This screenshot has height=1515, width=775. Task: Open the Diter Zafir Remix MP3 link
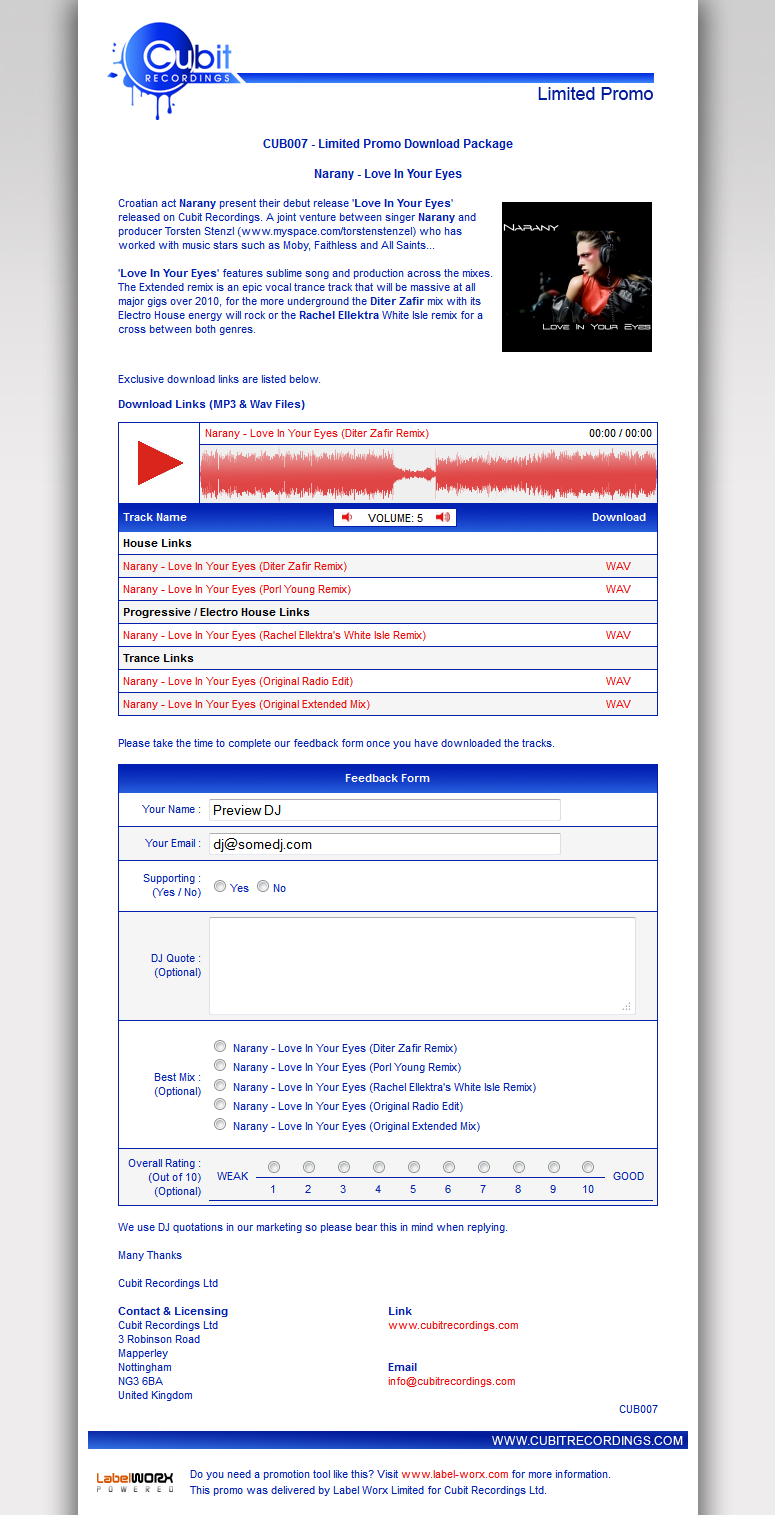pyautogui.click(x=235, y=566)
